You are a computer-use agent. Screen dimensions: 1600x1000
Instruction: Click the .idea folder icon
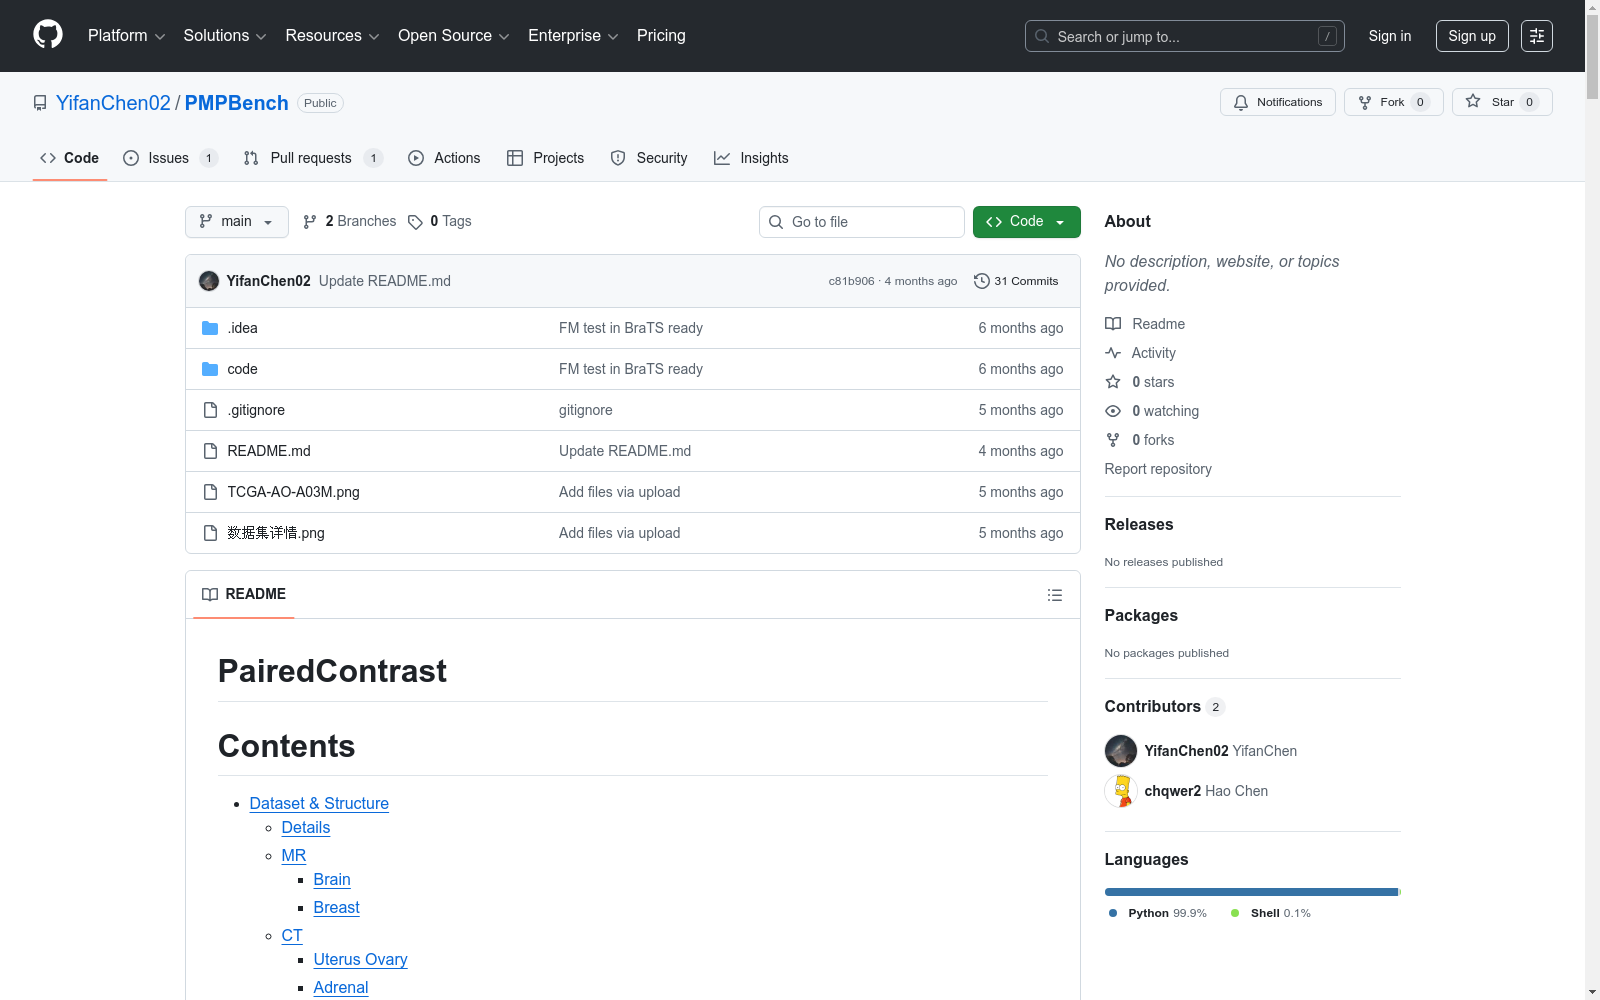(x=210, y=328)
